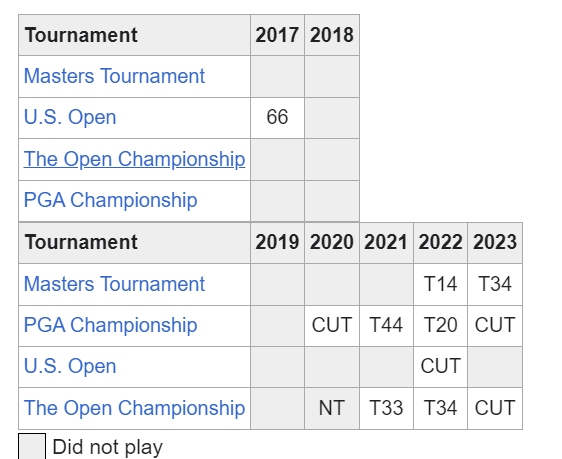Click the T44 PGA Championship 2021 cell
The image size is (562, 459).
[x=386, y=326]
